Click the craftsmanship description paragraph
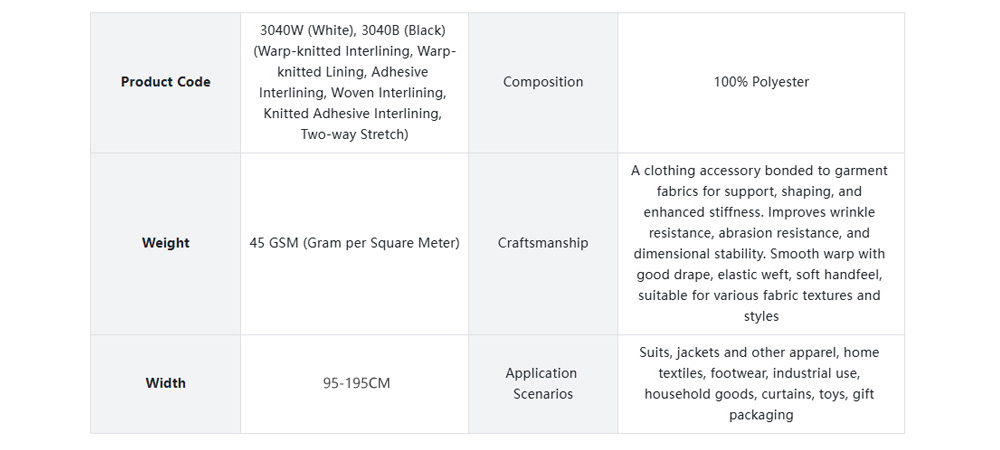Image resolution: width=1000 pixels, height=450 pixels. (760, 243)
